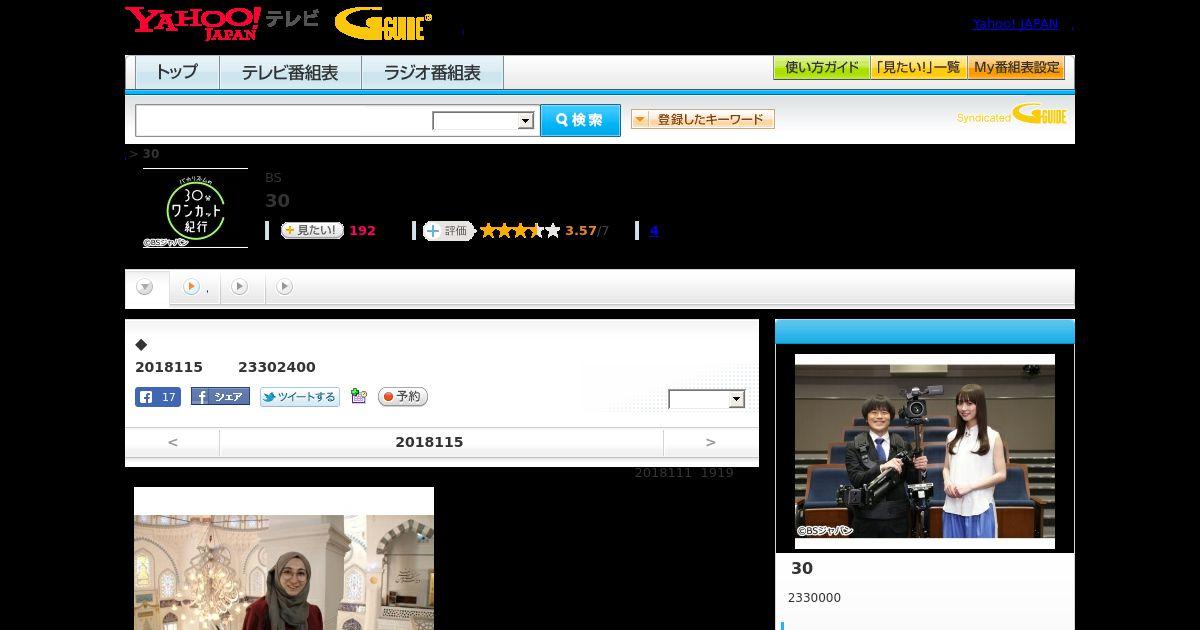
Task: Click the sidebar program title 30
Action: (x=802, y=568)
